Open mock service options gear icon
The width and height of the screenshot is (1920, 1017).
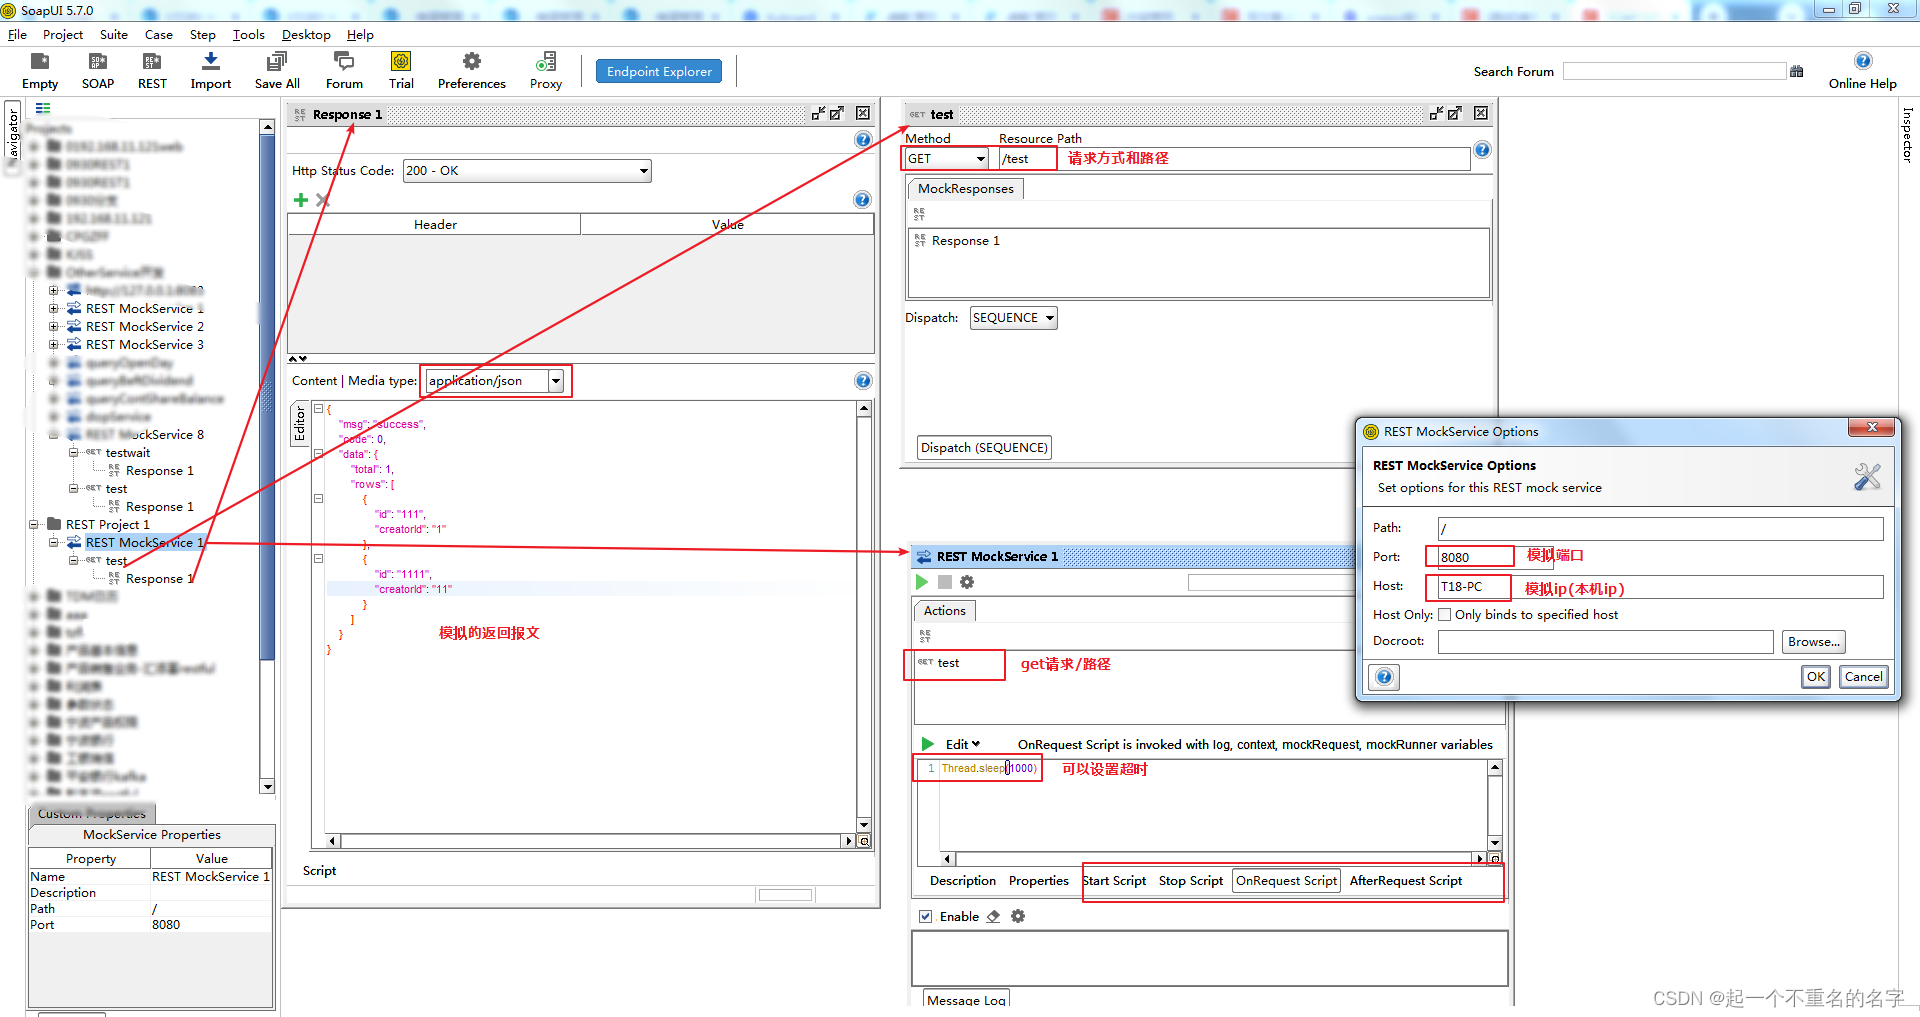967,582
